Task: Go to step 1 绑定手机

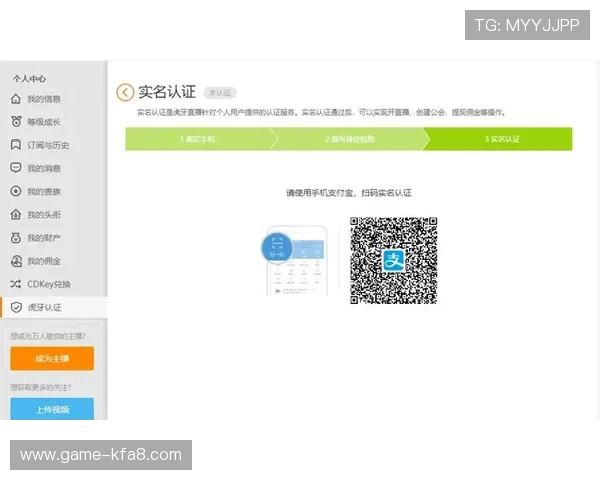Action: click(197, 139)
